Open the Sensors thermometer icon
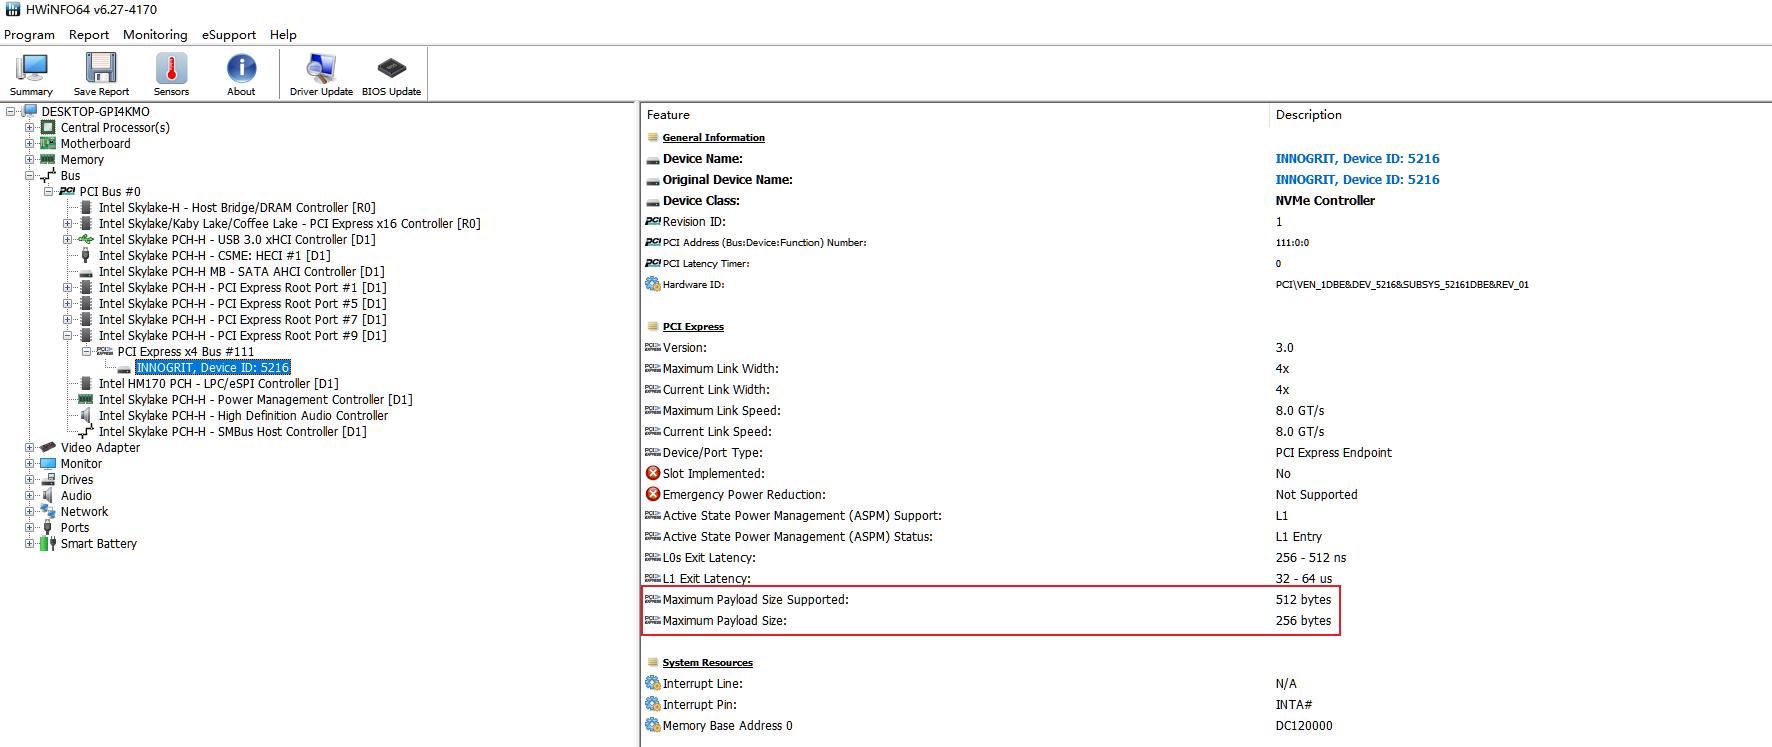Image resolution: width=1772 pixels, height=747 pixels. 171,68
